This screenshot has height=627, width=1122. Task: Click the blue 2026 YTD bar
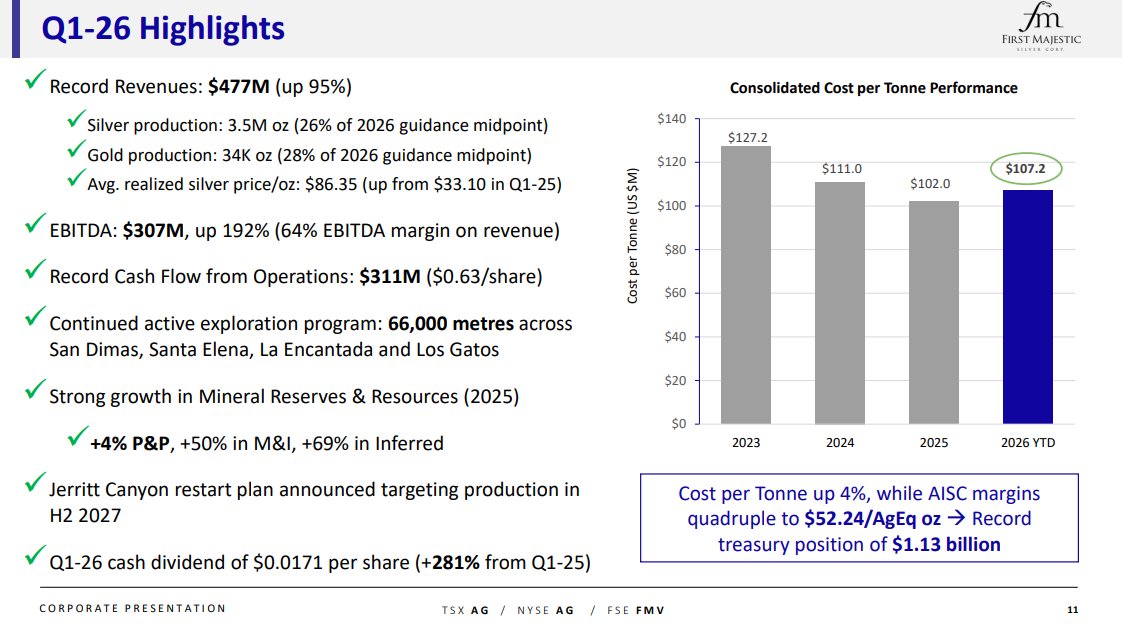point(1028,307)
